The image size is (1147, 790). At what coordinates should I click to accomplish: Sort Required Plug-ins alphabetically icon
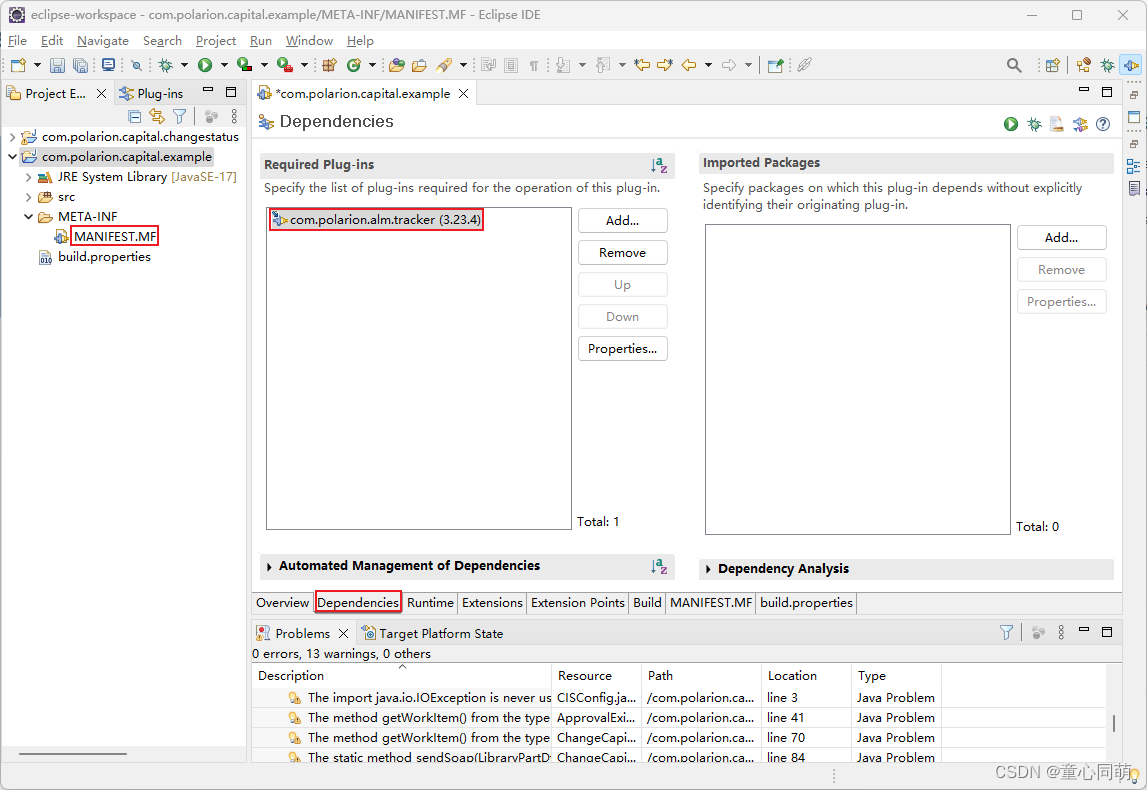point(659,165)
